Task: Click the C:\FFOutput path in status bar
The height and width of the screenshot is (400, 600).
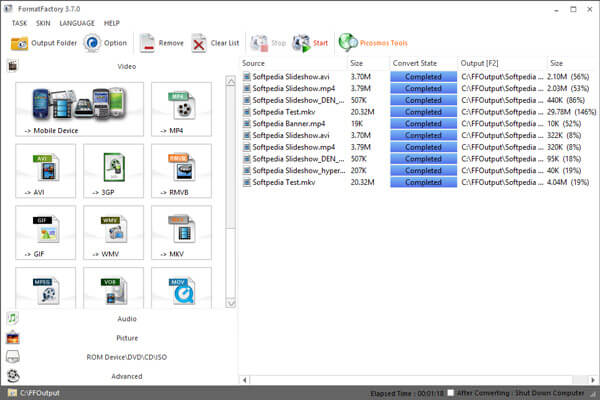Action: click(39, 393)
